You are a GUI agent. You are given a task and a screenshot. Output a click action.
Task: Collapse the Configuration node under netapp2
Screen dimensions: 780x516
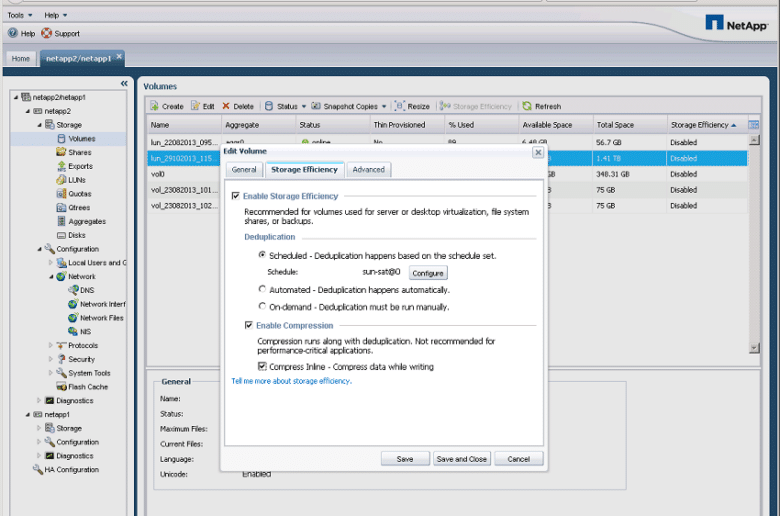click(40, 249)
